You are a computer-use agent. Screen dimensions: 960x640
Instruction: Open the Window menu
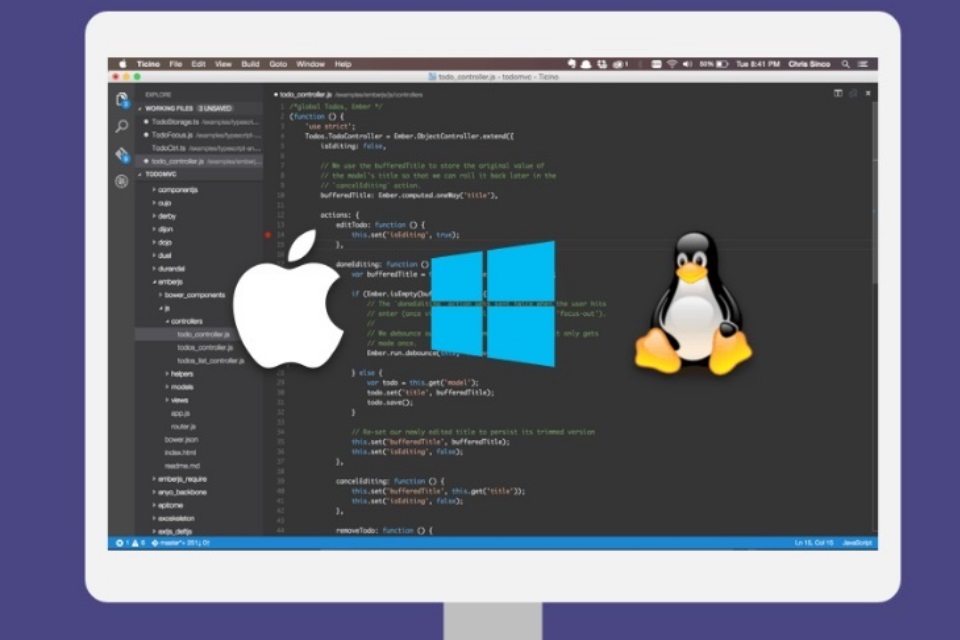pyautogui.click(x=310, y=64)
